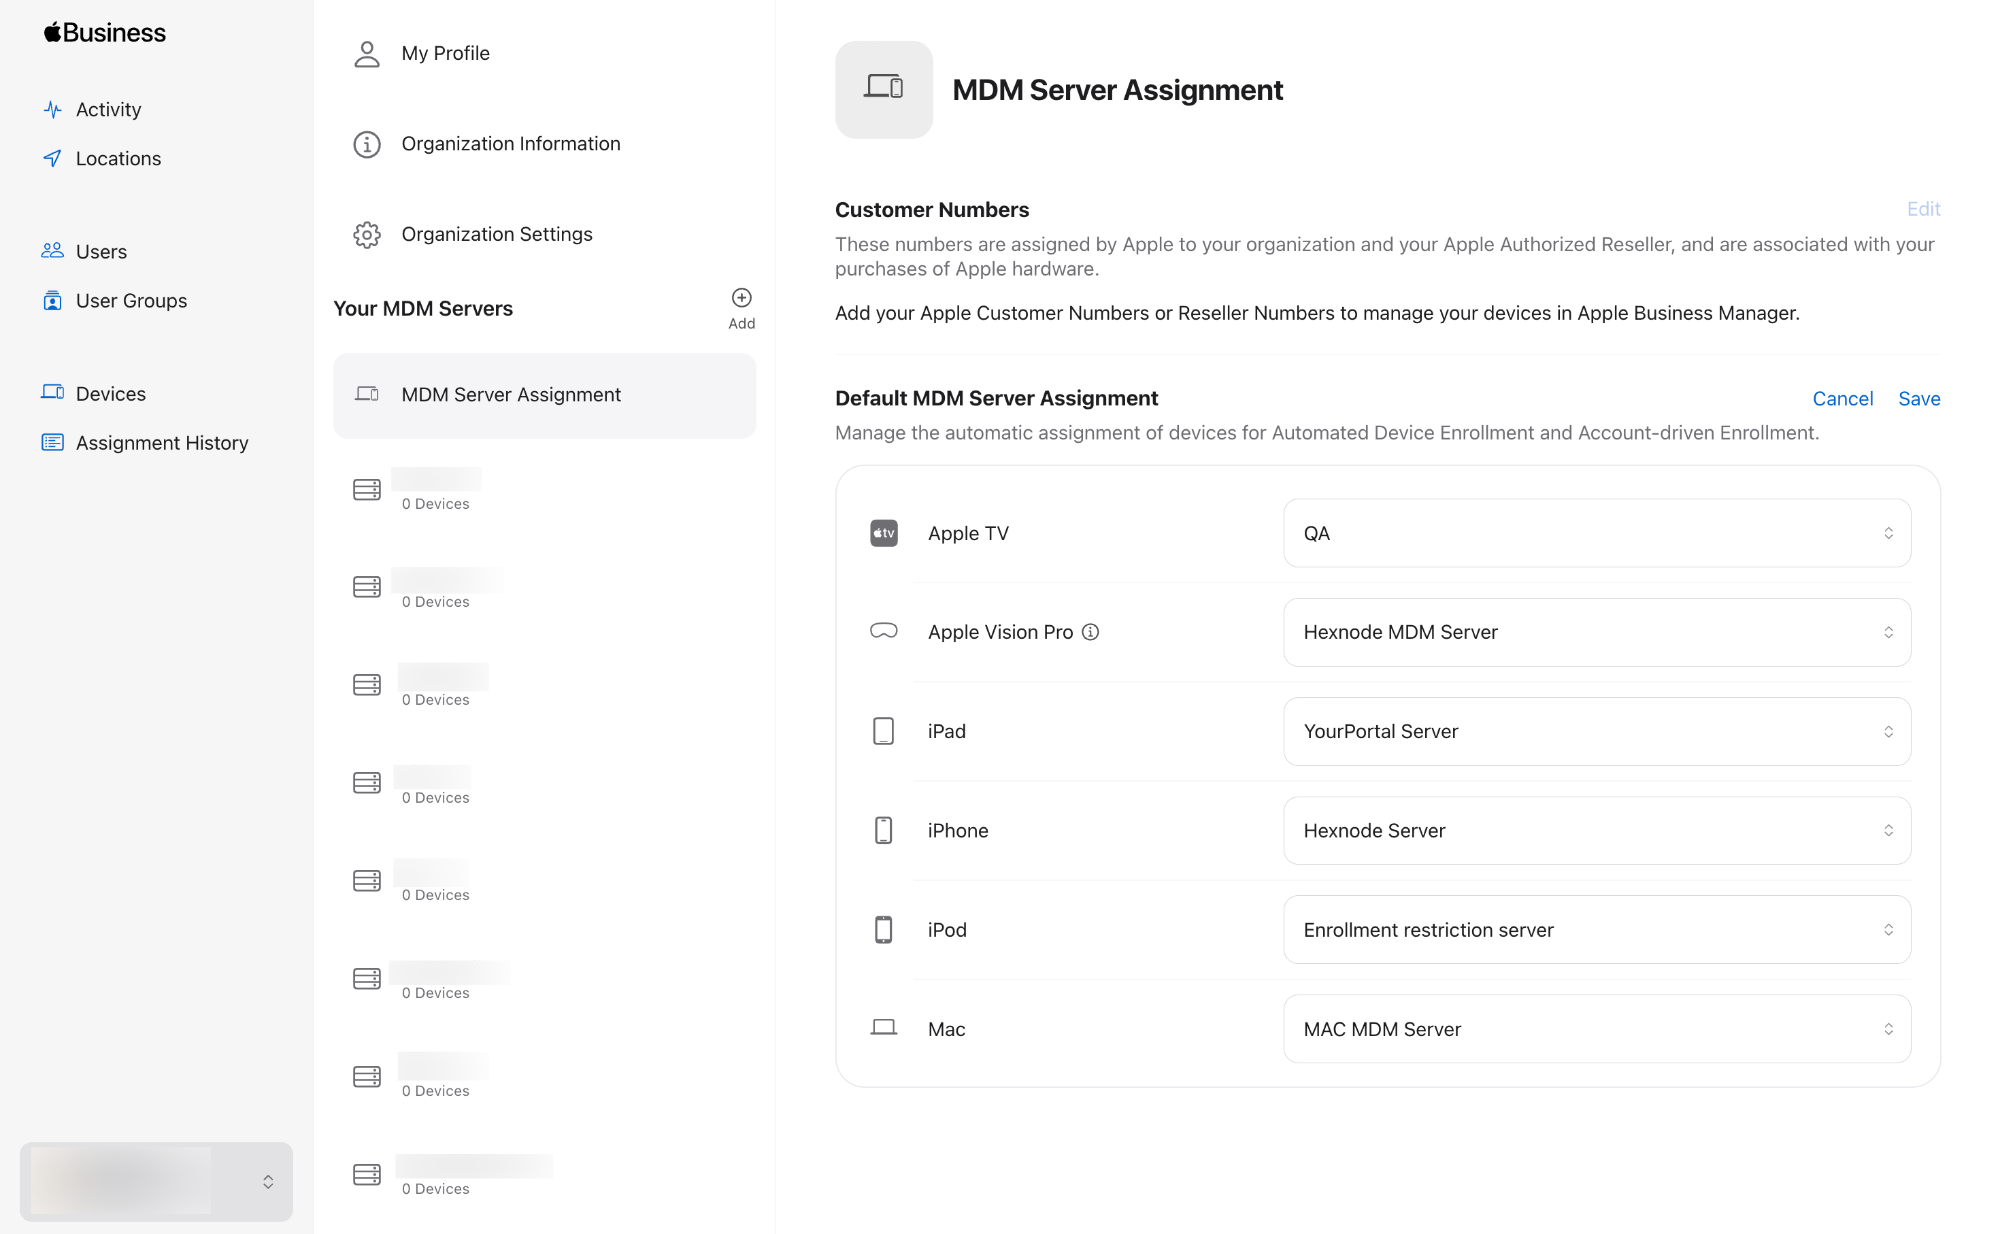Viewport: 2000px width, 1234px height.
Task: Click the Assignment History list icon
Action: [x=53, y=442]
